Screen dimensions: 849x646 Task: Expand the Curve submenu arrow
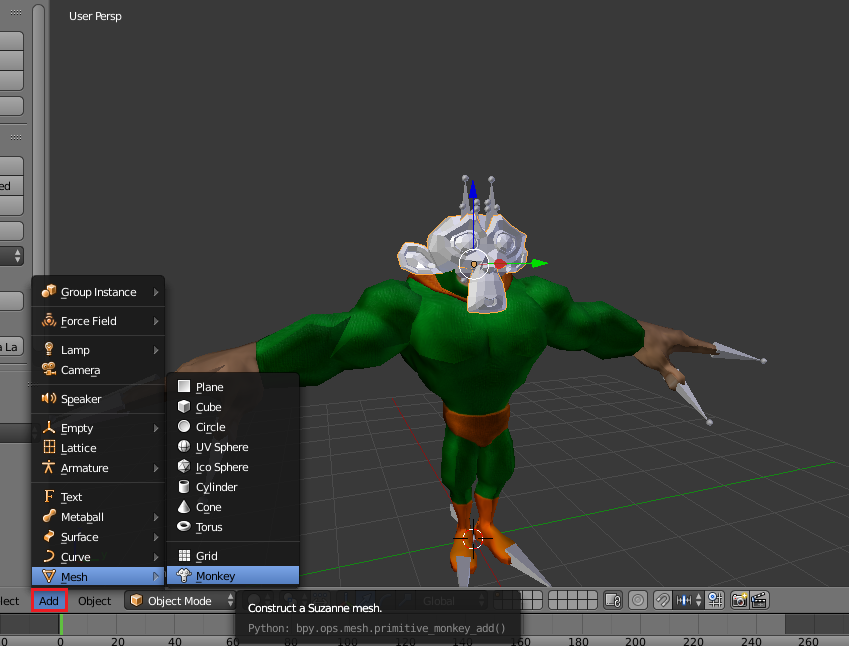(156, 557)
